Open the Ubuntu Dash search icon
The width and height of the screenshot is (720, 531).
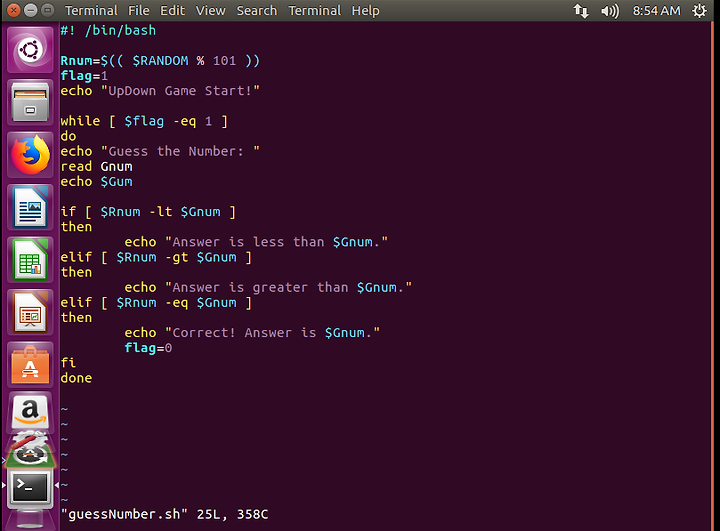tap(30, 50)
